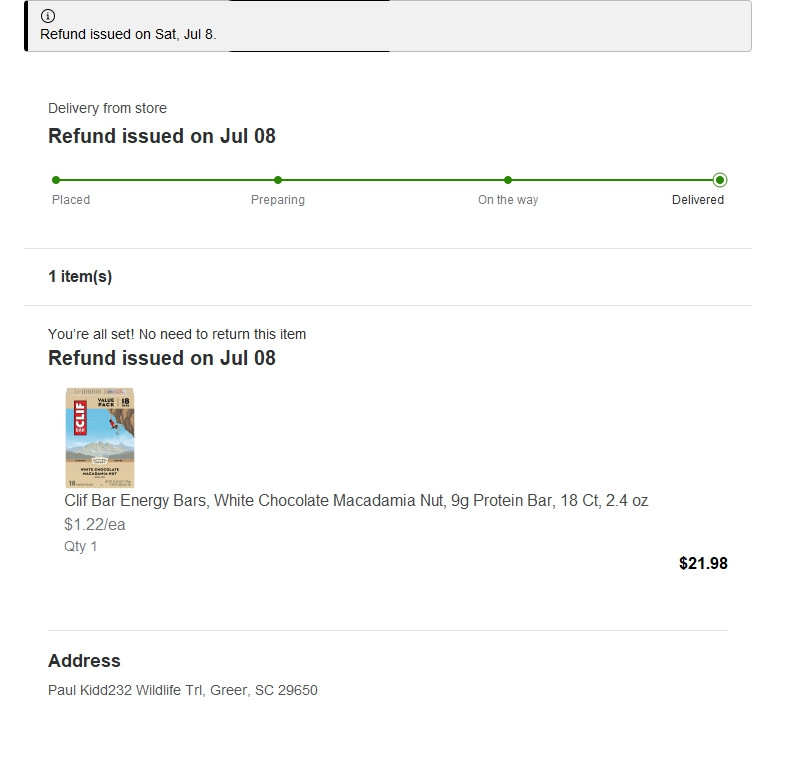The height and width of the screenshot is (766, 800).
Task: Open the Clif Bar Energy Bars product title
Action: point(356,500)
